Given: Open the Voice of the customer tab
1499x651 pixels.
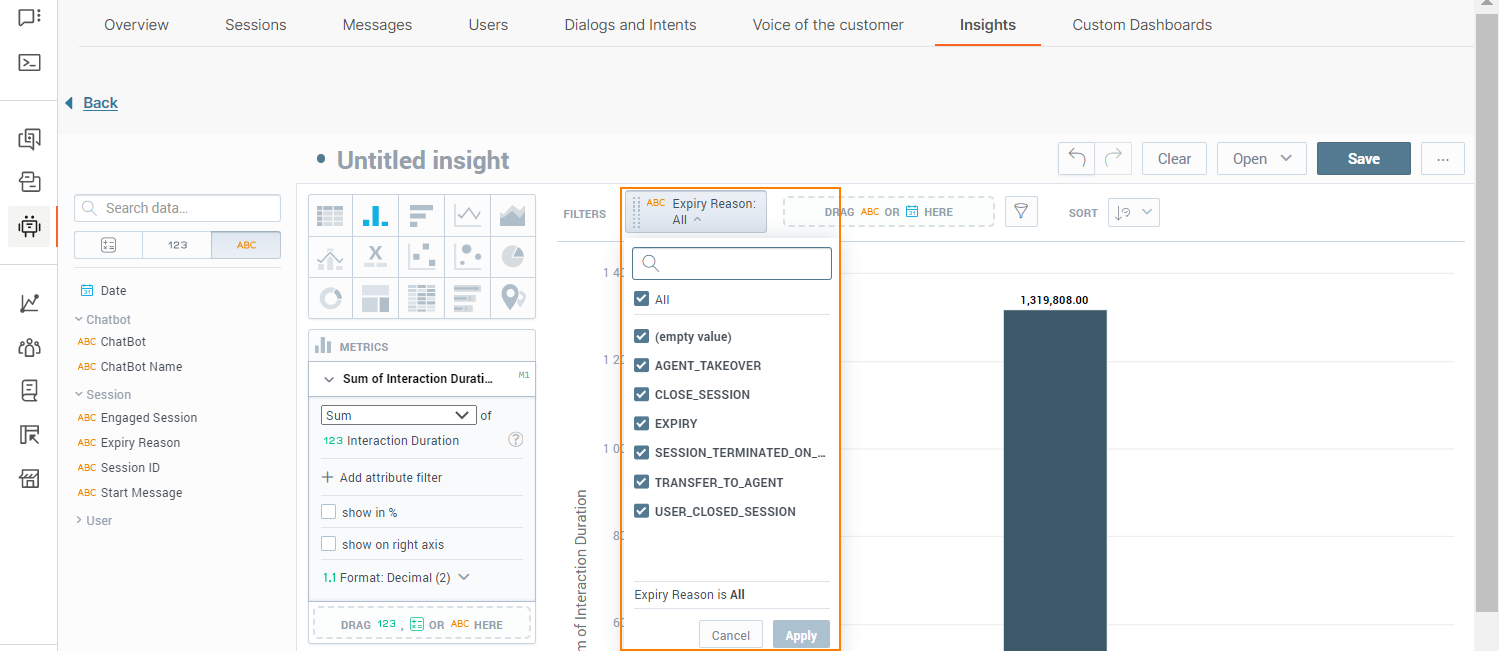Looking at the screenshot, I should (828, 24).
